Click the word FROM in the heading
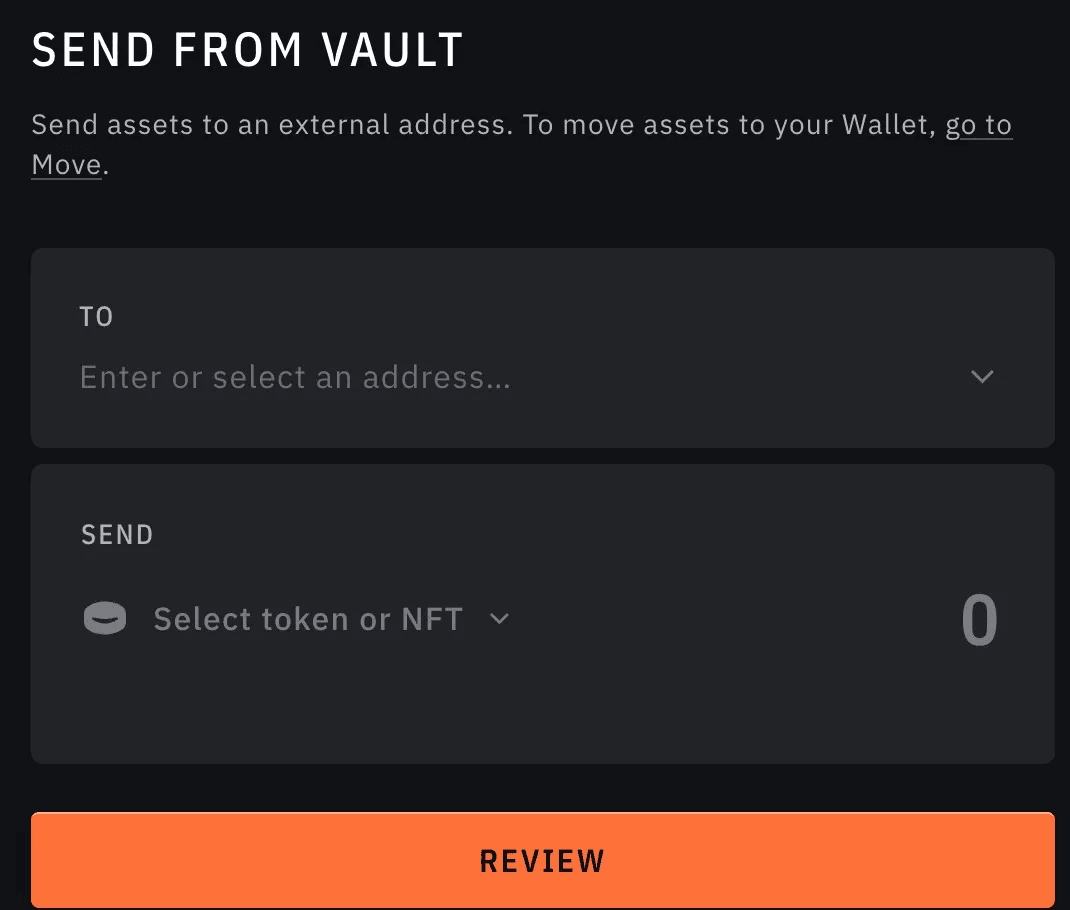 coord(237,50)
